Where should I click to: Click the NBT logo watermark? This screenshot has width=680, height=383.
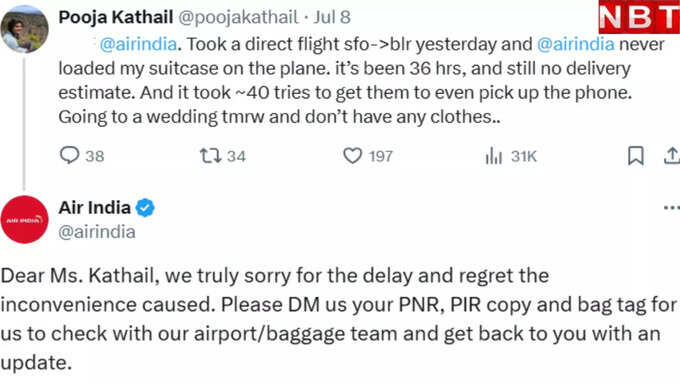639,17
